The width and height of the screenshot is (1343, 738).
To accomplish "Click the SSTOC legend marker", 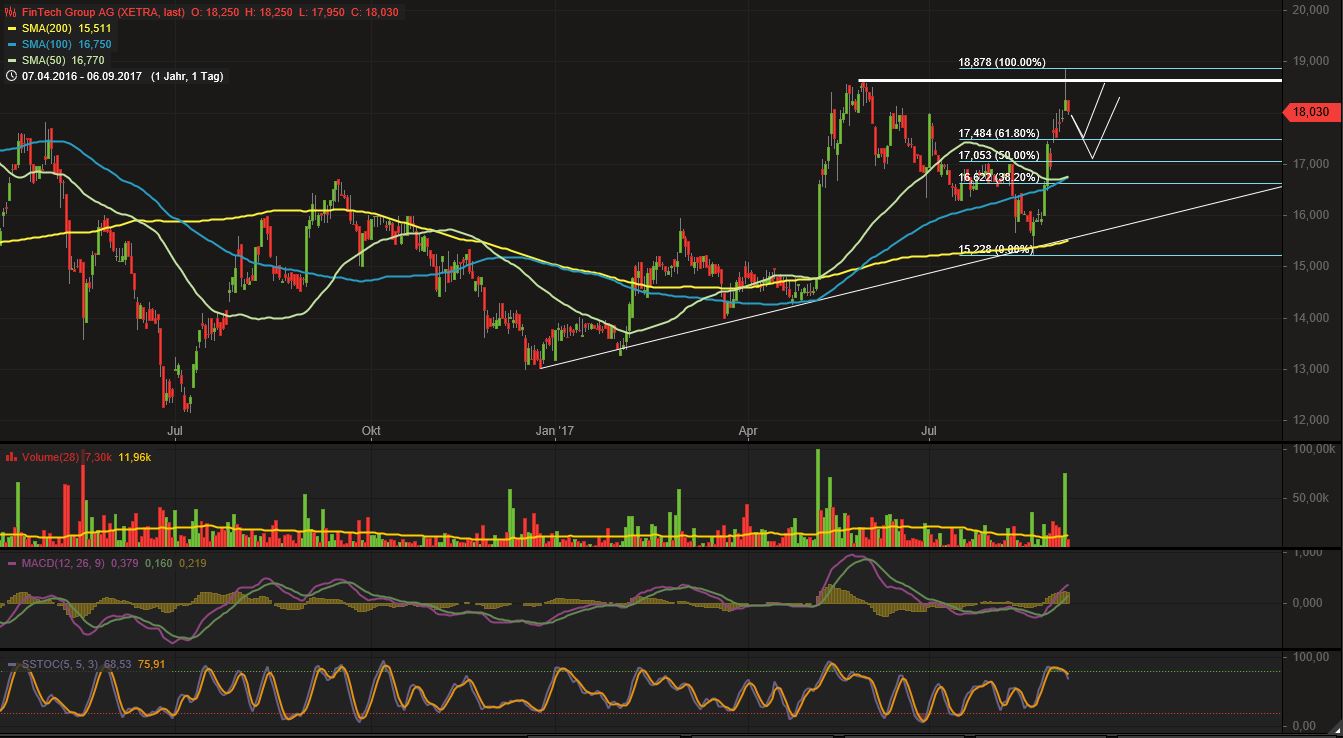I will (11, 664).
